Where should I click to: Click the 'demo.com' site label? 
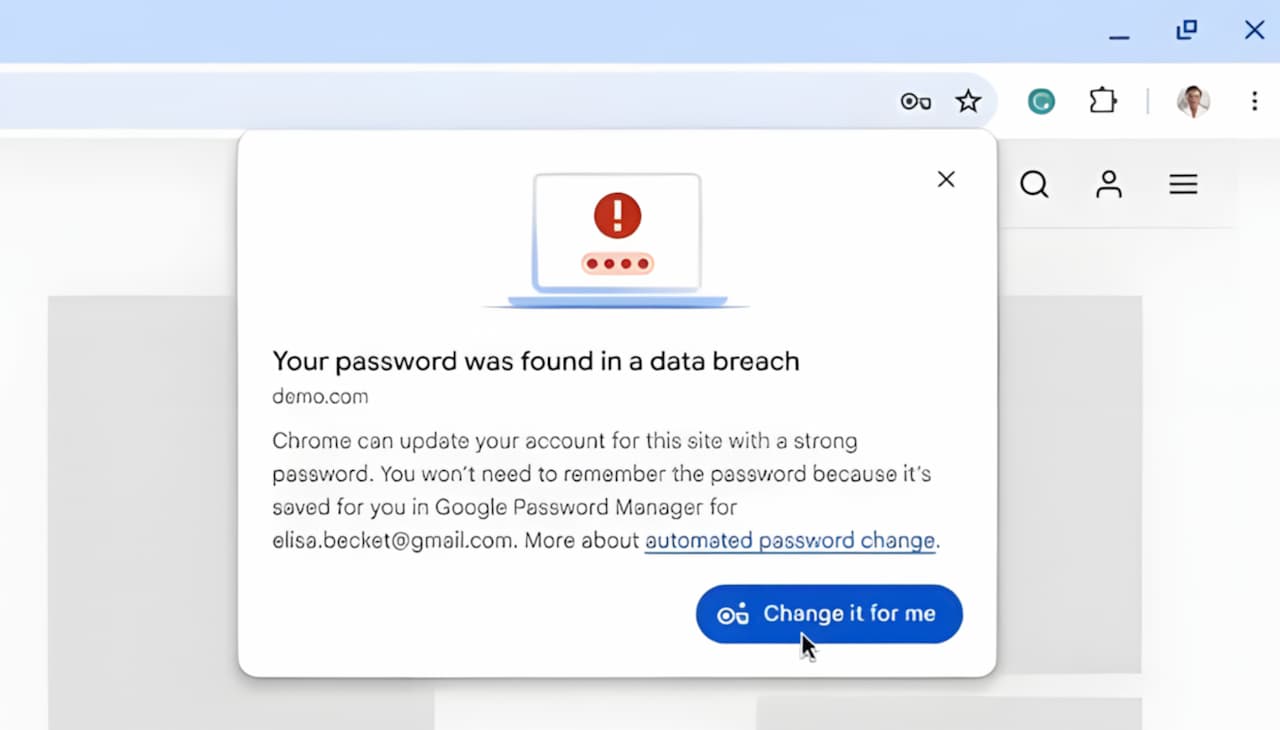pyautogui.click(x=320, y=397)
